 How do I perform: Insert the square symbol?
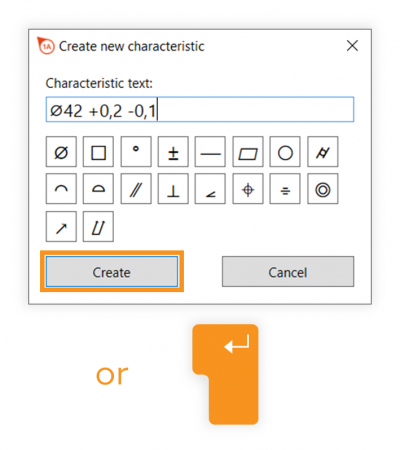tap(98, 152)
